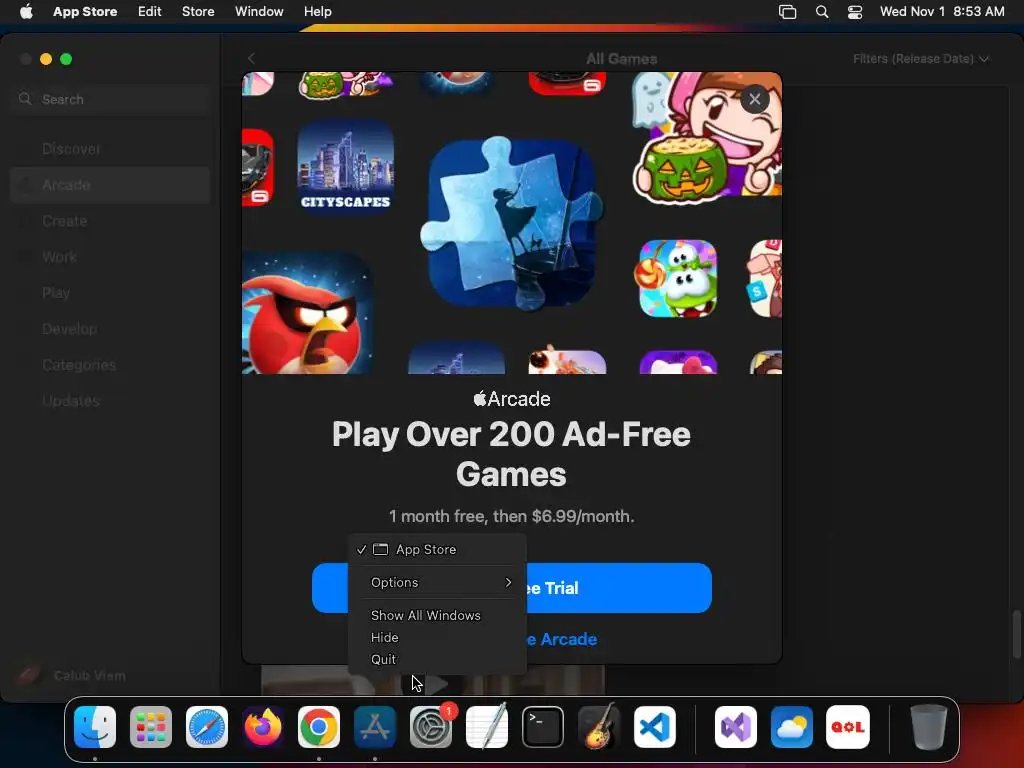This screenshot has height=768, width=1024.
Task: Click the blue free Trial button
Action: click(512, 588)
